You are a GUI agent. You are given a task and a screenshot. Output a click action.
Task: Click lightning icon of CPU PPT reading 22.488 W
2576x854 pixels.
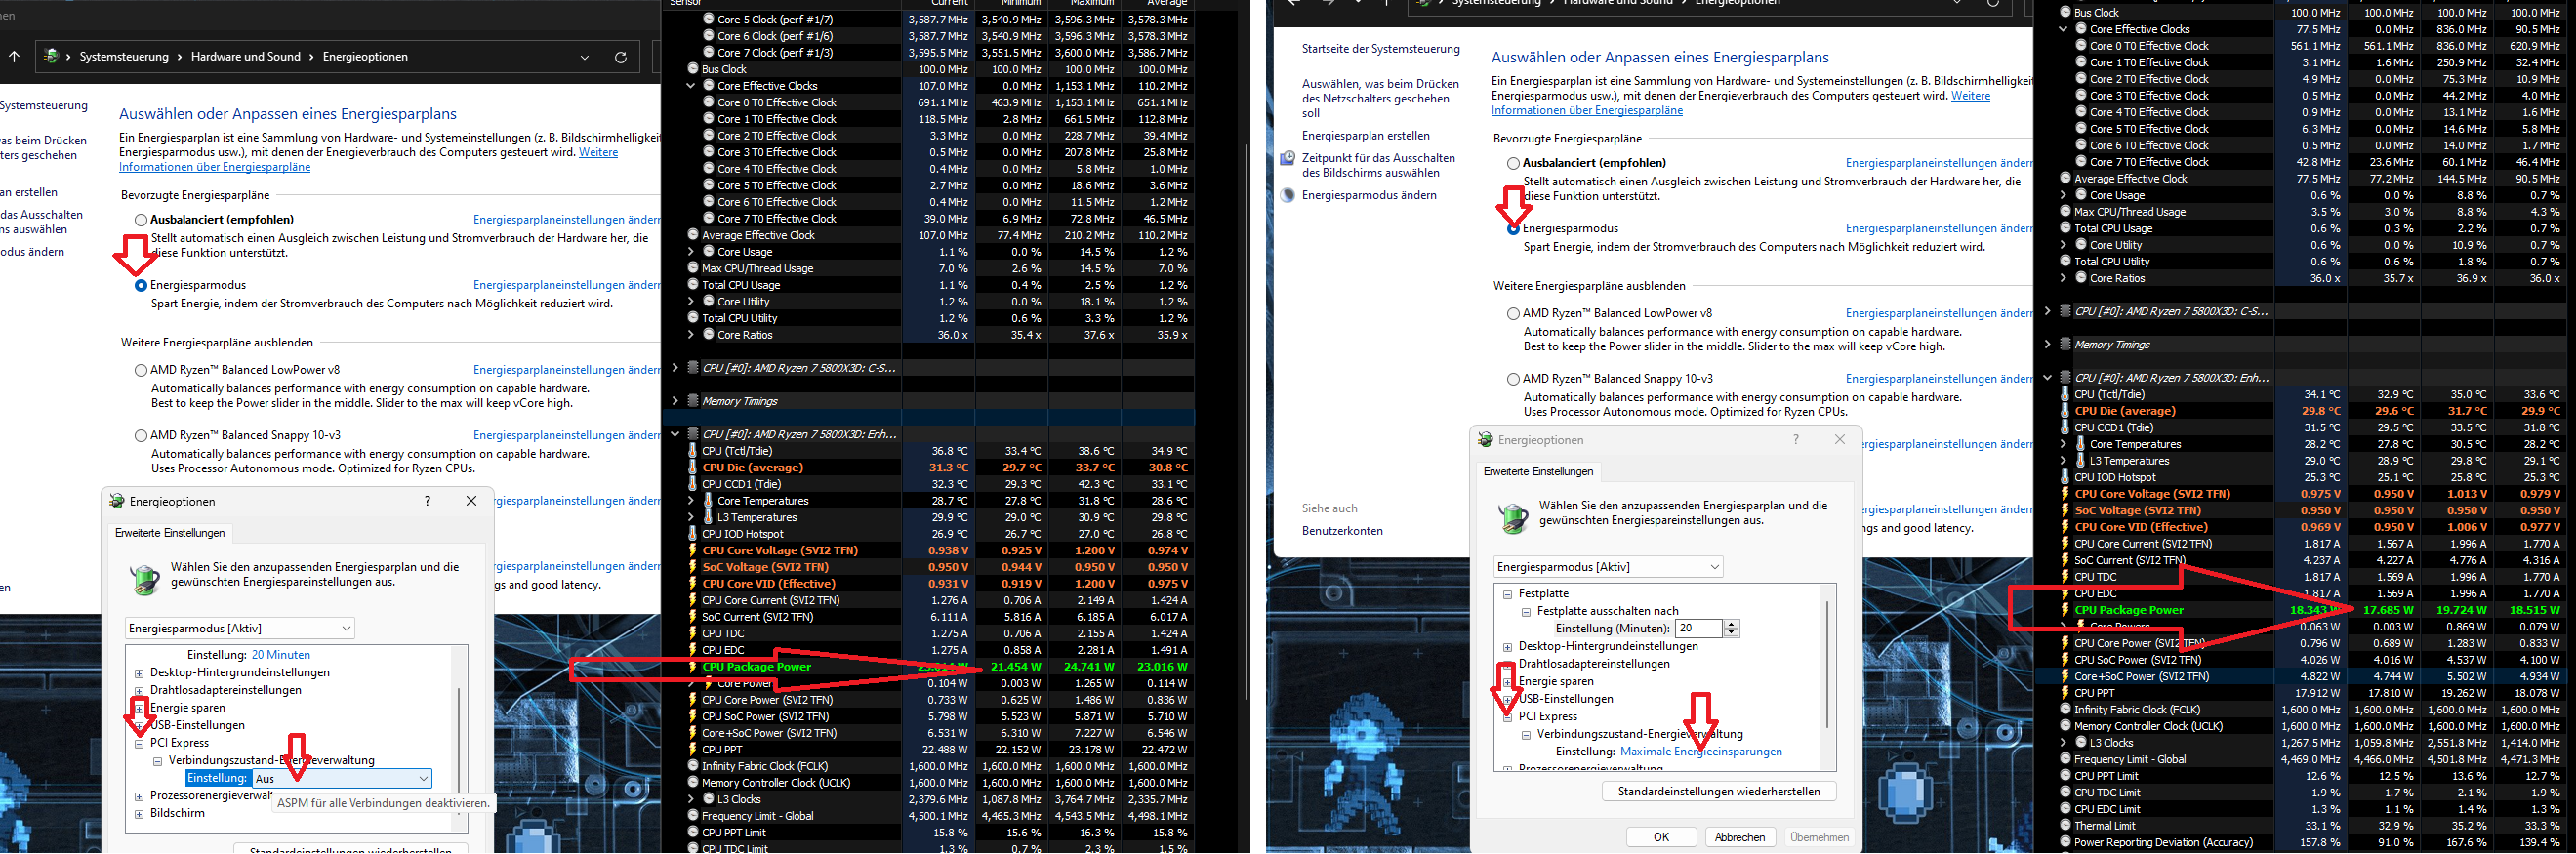click(x=692, y=750)
